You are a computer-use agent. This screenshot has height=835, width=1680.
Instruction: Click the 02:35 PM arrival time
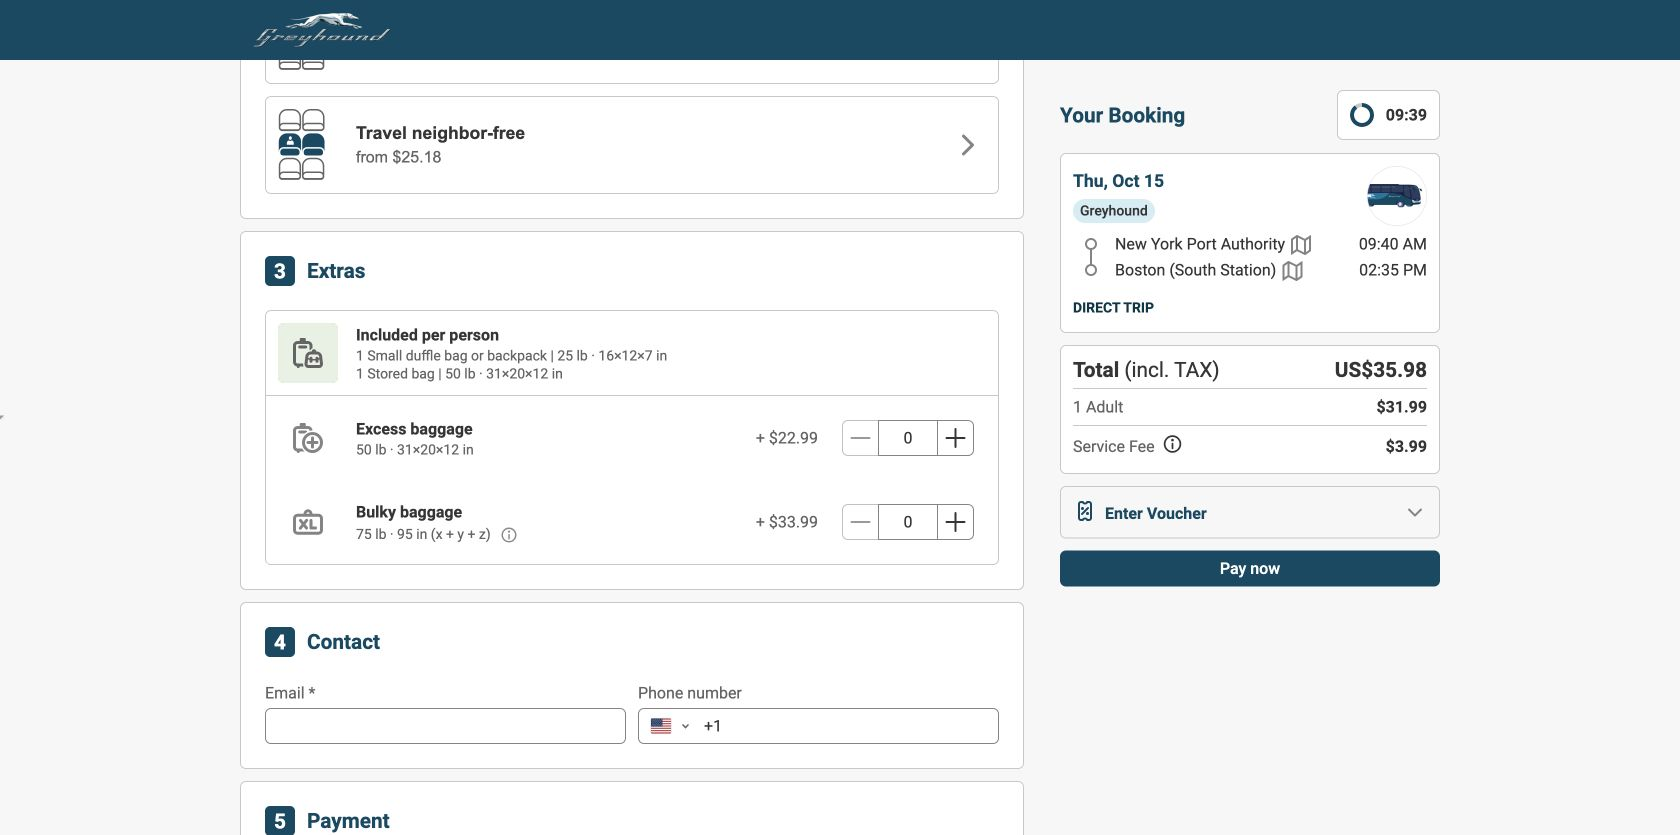(x=1392, y=270)
